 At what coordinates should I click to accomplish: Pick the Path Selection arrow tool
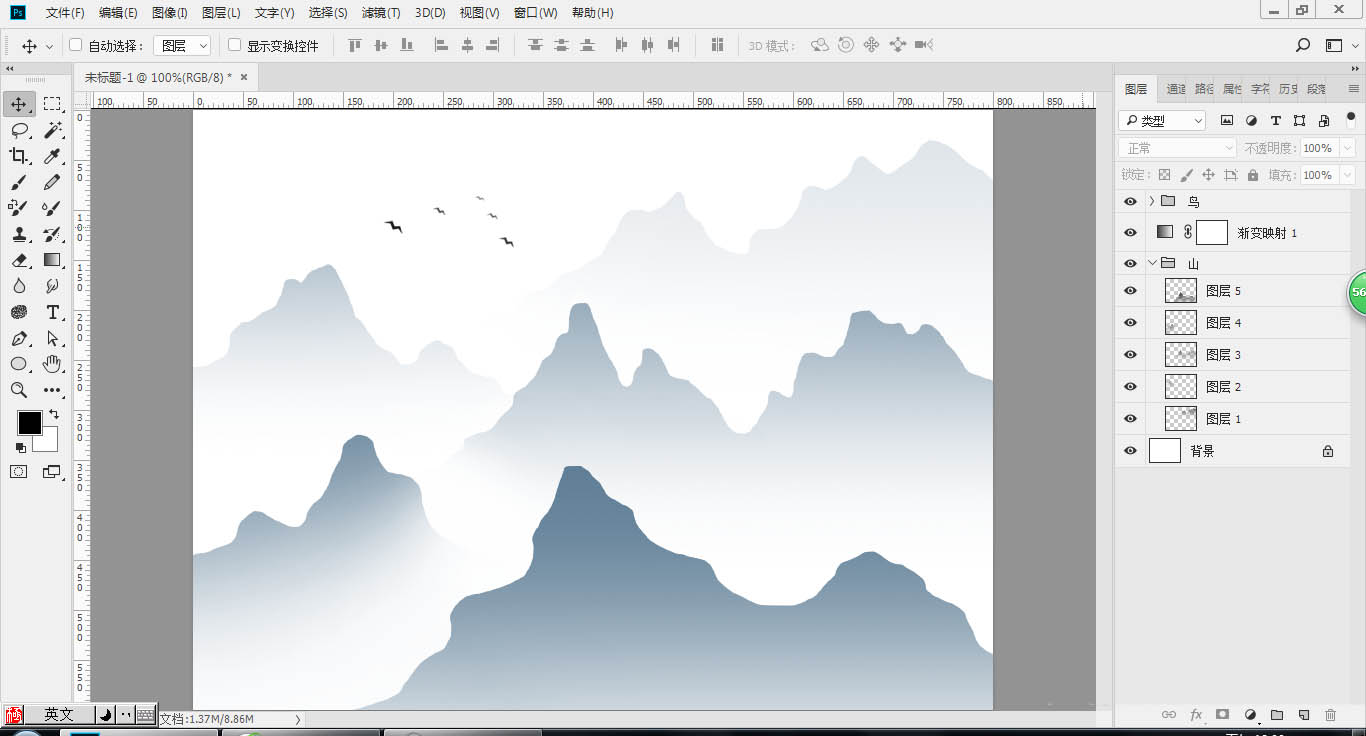tap(52, 338)
